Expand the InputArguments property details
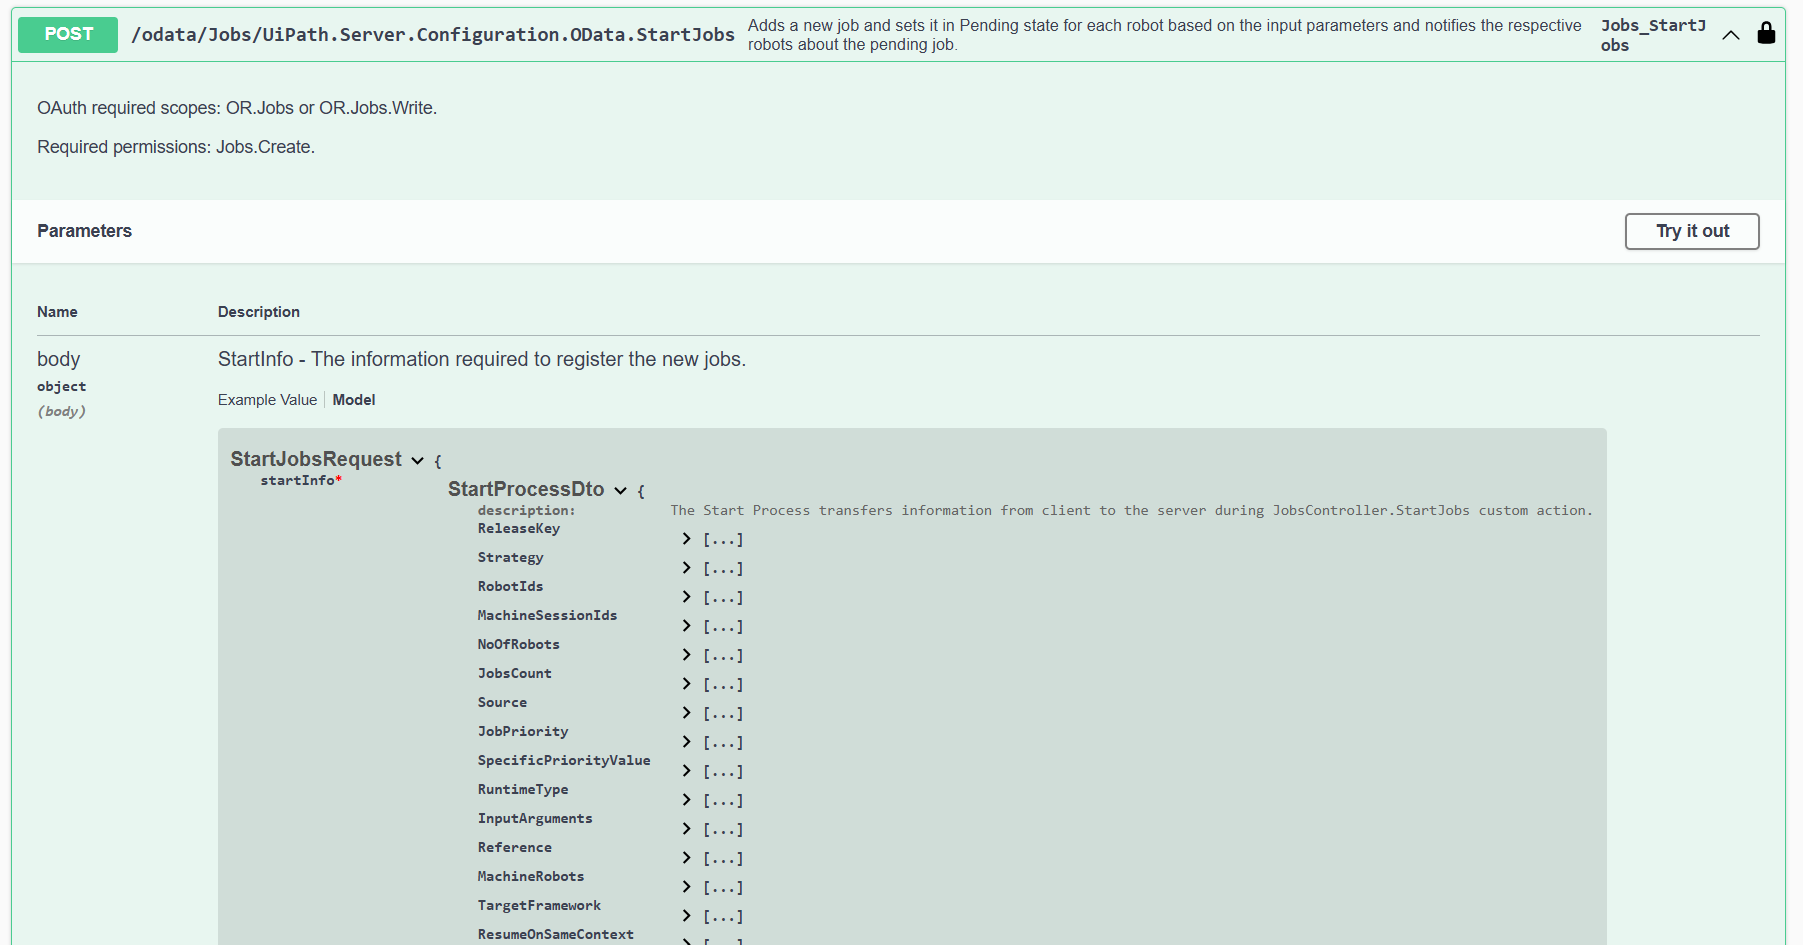Image resolution: width=1803 pixels, height=945 pixels. [686, 829]
